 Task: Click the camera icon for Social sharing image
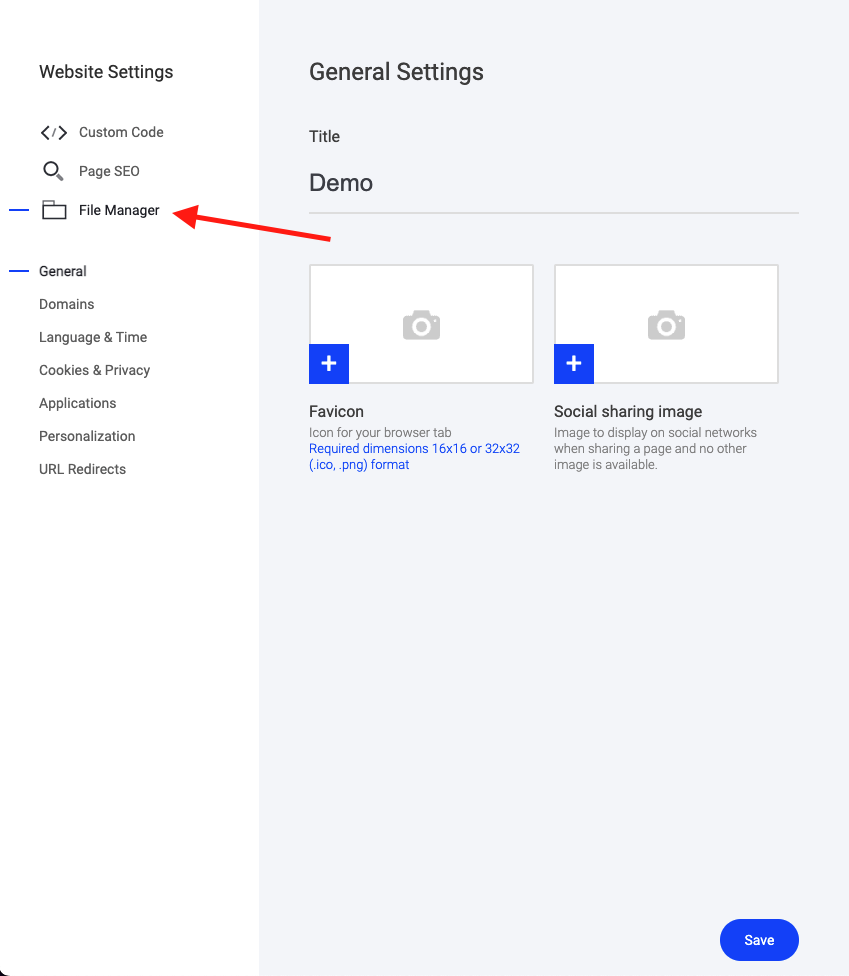[x=666, y=324]
